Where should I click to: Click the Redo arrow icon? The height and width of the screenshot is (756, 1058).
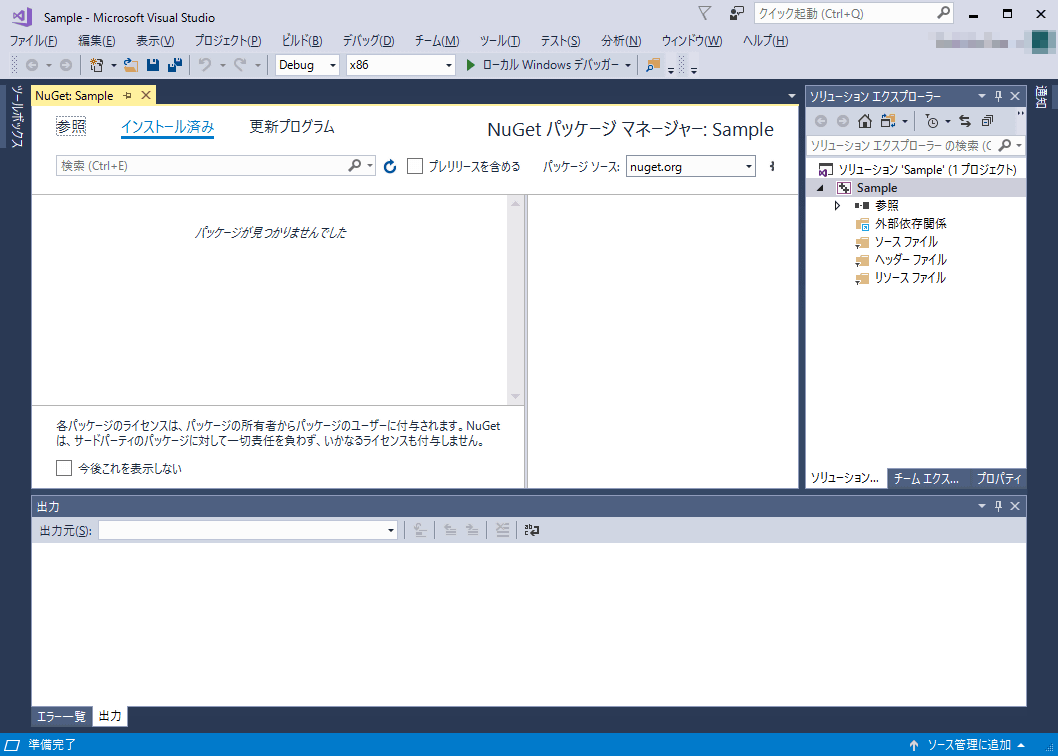pyautogui.click(x=240, y=65)
